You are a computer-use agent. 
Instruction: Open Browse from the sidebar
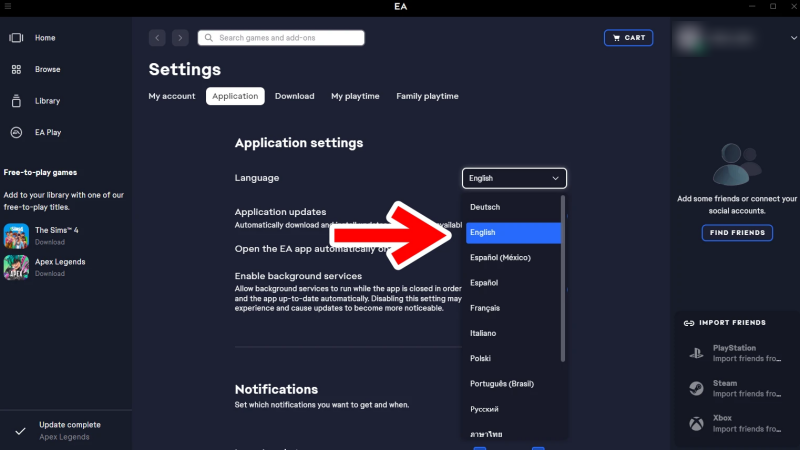click(47, 70)
